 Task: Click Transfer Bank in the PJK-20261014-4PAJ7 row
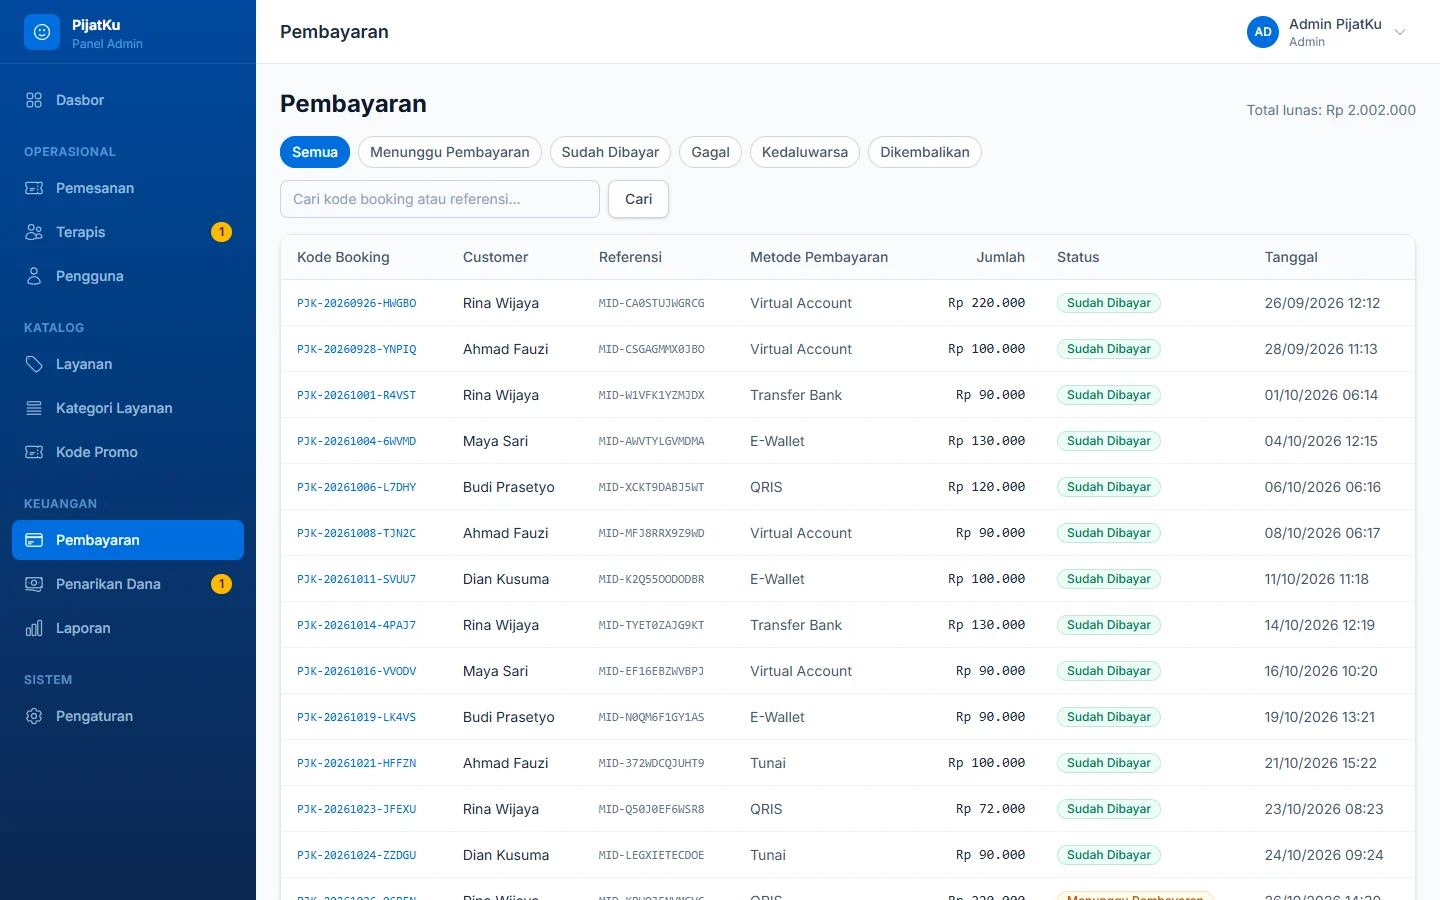point(796,625)
